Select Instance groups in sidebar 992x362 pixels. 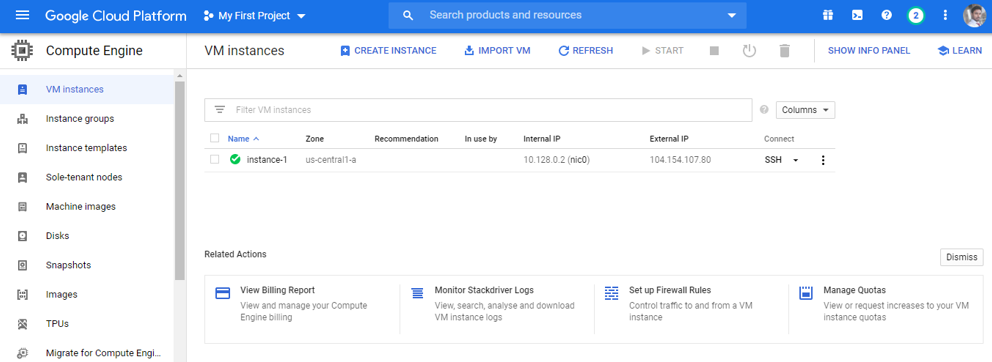[87, 118]
